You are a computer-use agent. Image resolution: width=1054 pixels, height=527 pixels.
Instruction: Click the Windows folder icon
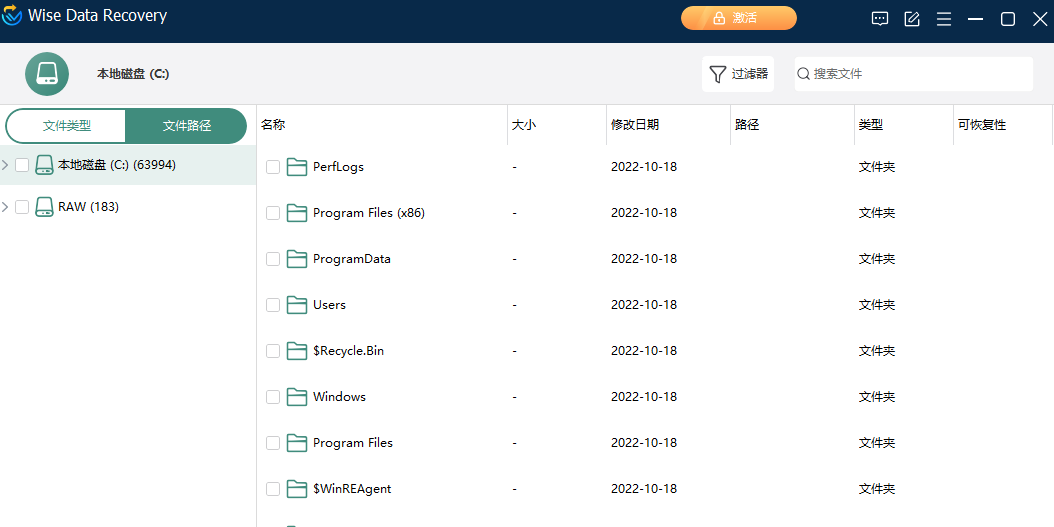point(297,397)
